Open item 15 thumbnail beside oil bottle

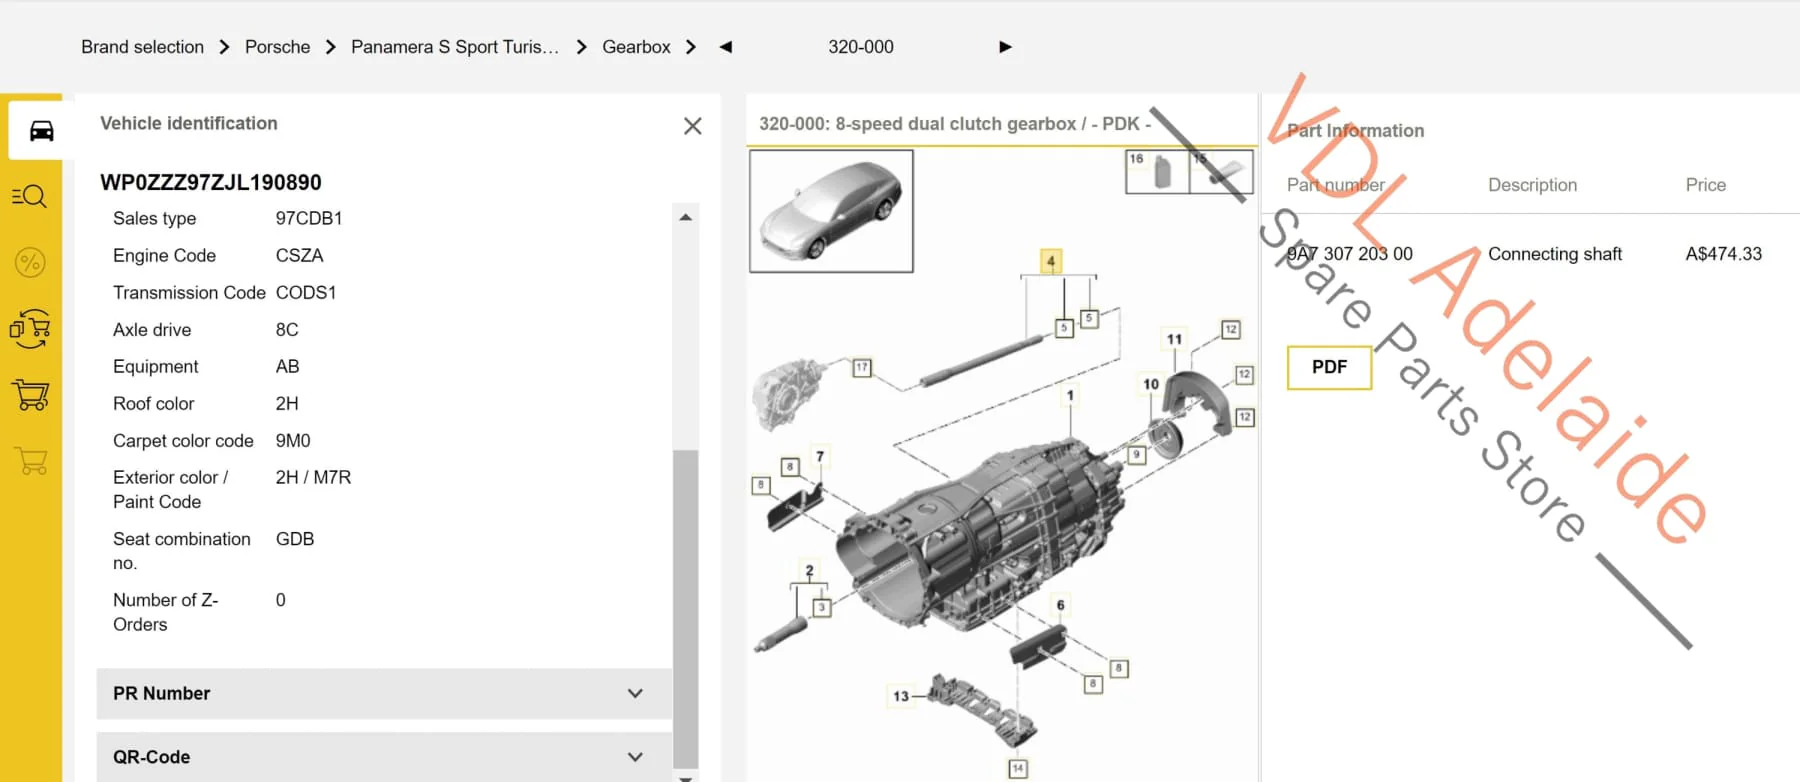coord(1221,171)
